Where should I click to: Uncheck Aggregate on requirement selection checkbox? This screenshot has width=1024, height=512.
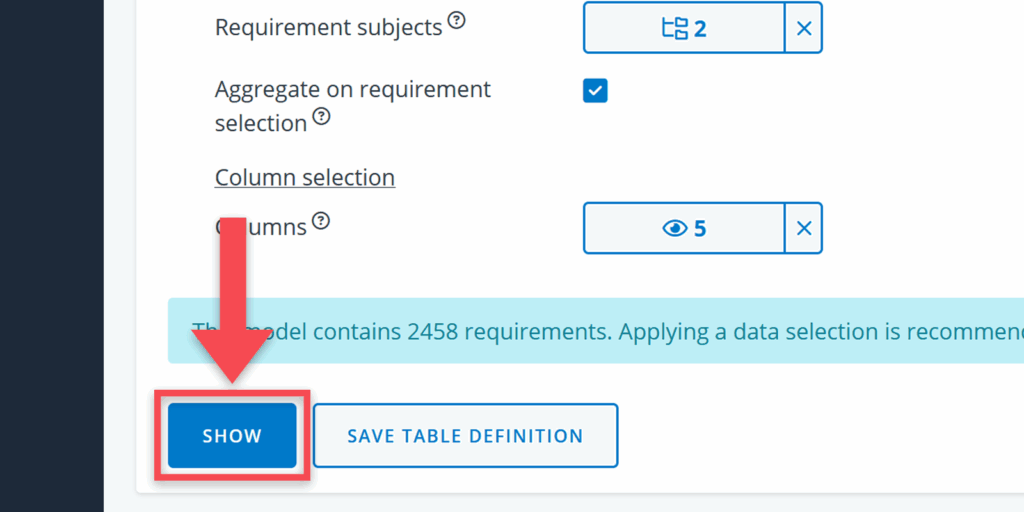[x=595, y=91]
